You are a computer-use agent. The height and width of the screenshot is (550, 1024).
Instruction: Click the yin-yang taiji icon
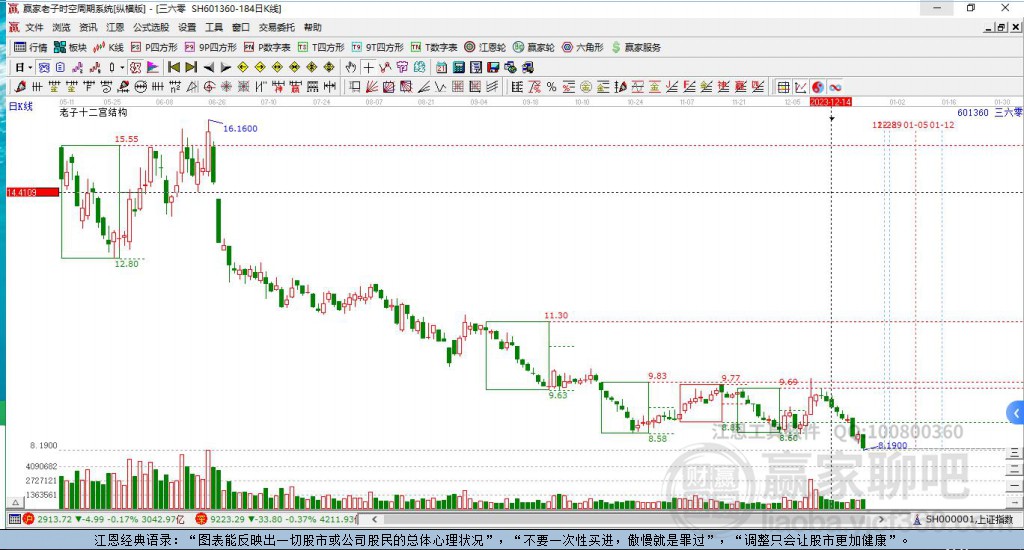tap(818, 87)
